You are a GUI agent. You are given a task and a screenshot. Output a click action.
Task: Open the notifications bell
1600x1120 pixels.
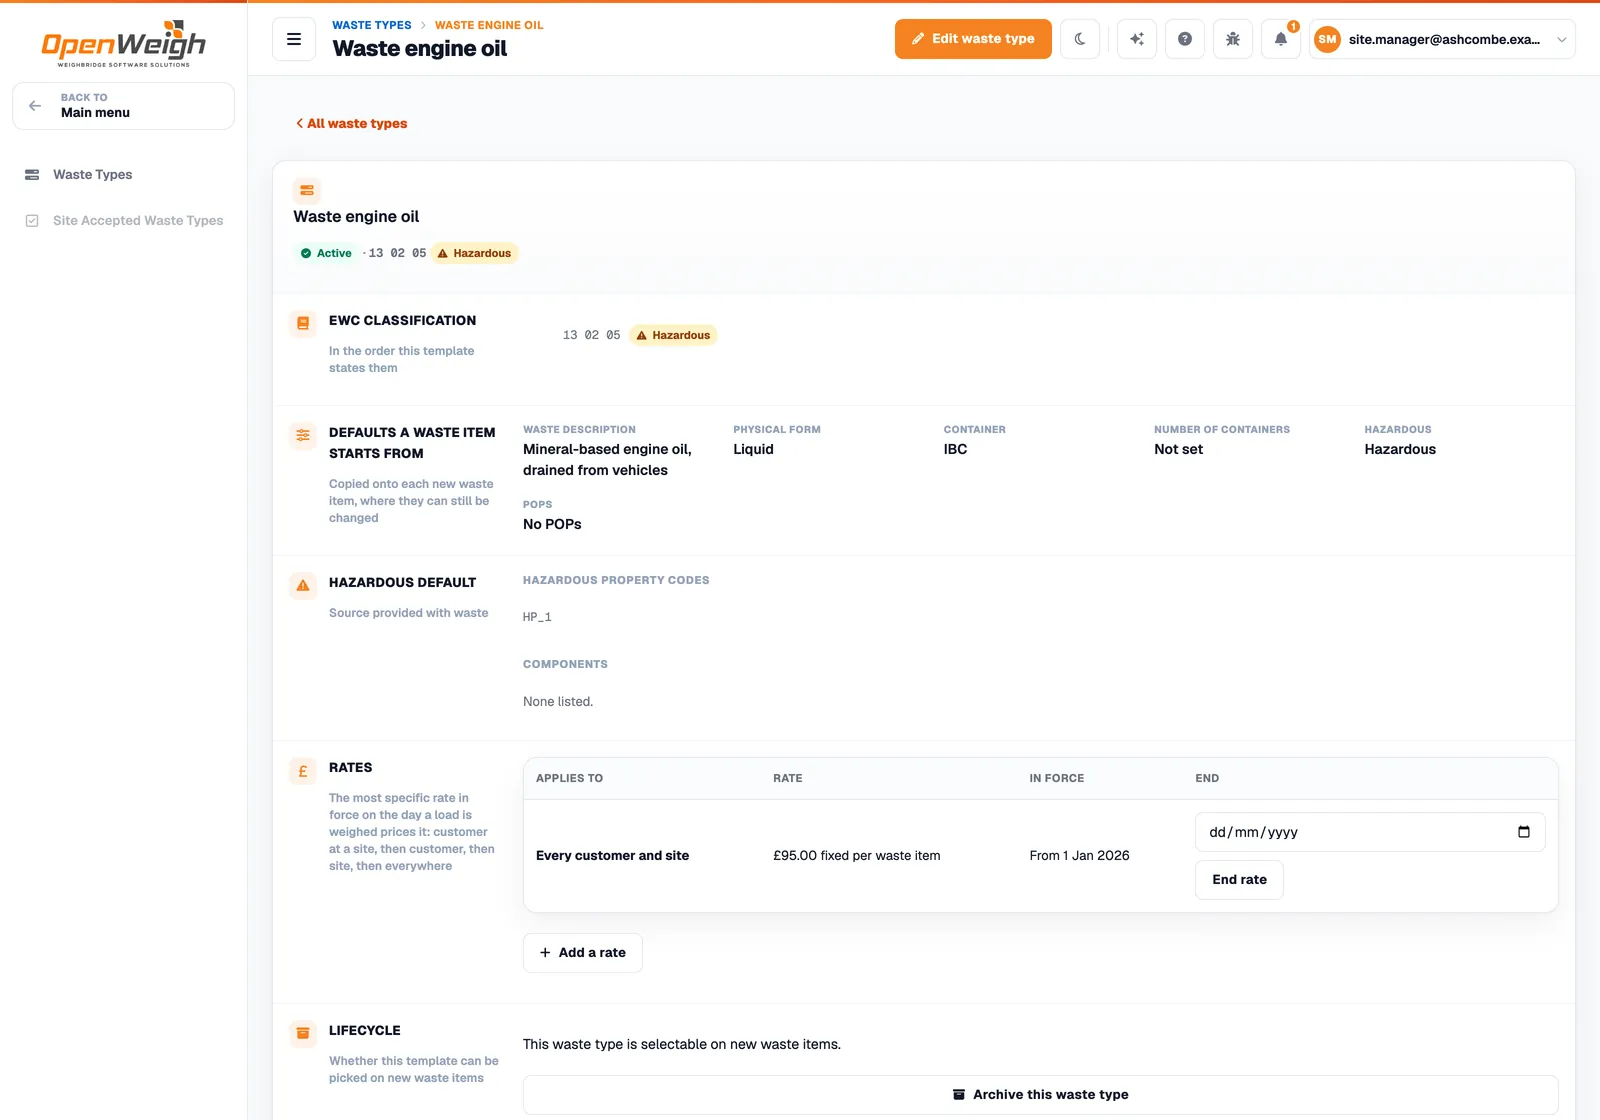1281,39
